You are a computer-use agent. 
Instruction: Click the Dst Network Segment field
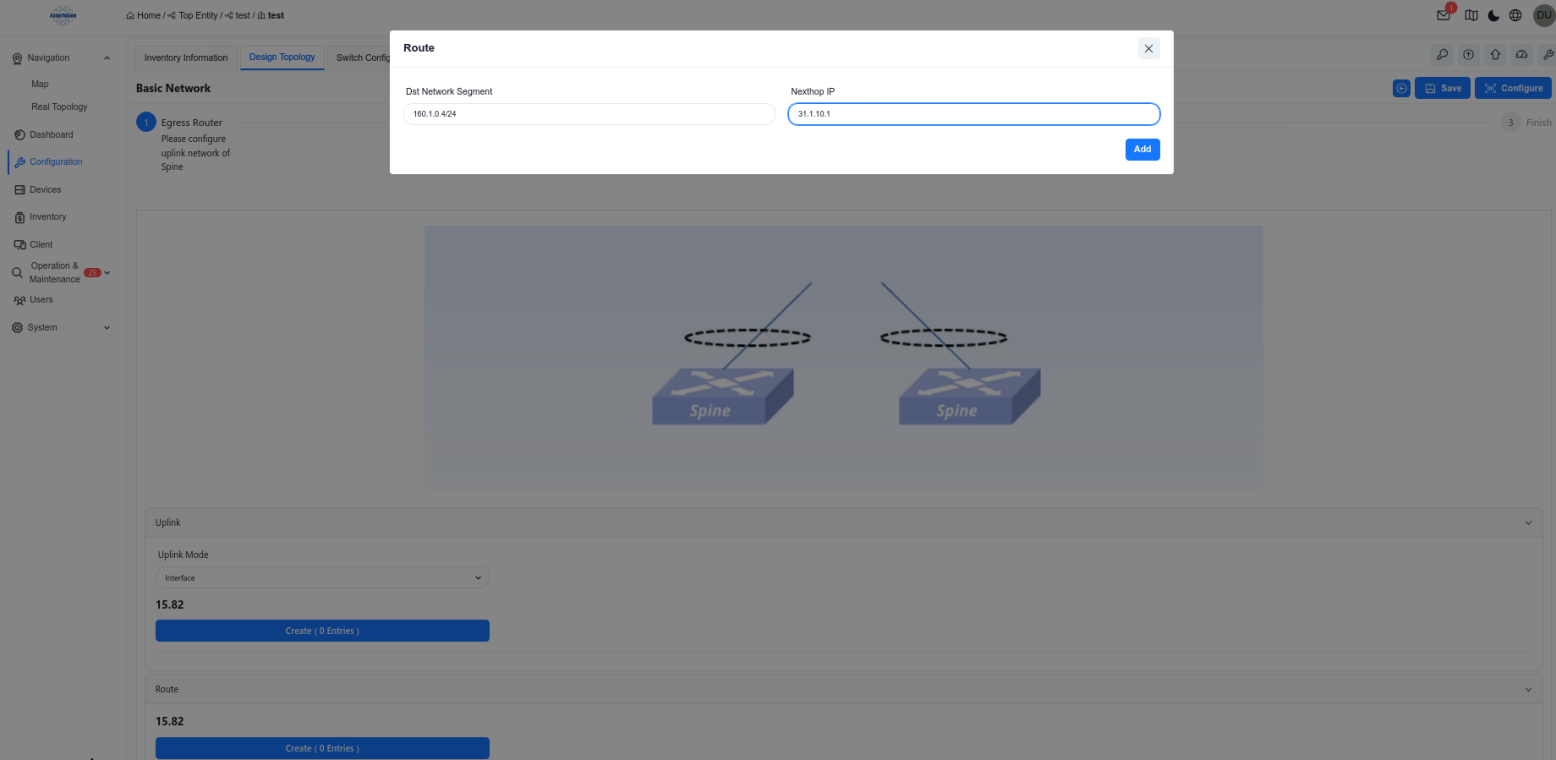tap(589, 114)
